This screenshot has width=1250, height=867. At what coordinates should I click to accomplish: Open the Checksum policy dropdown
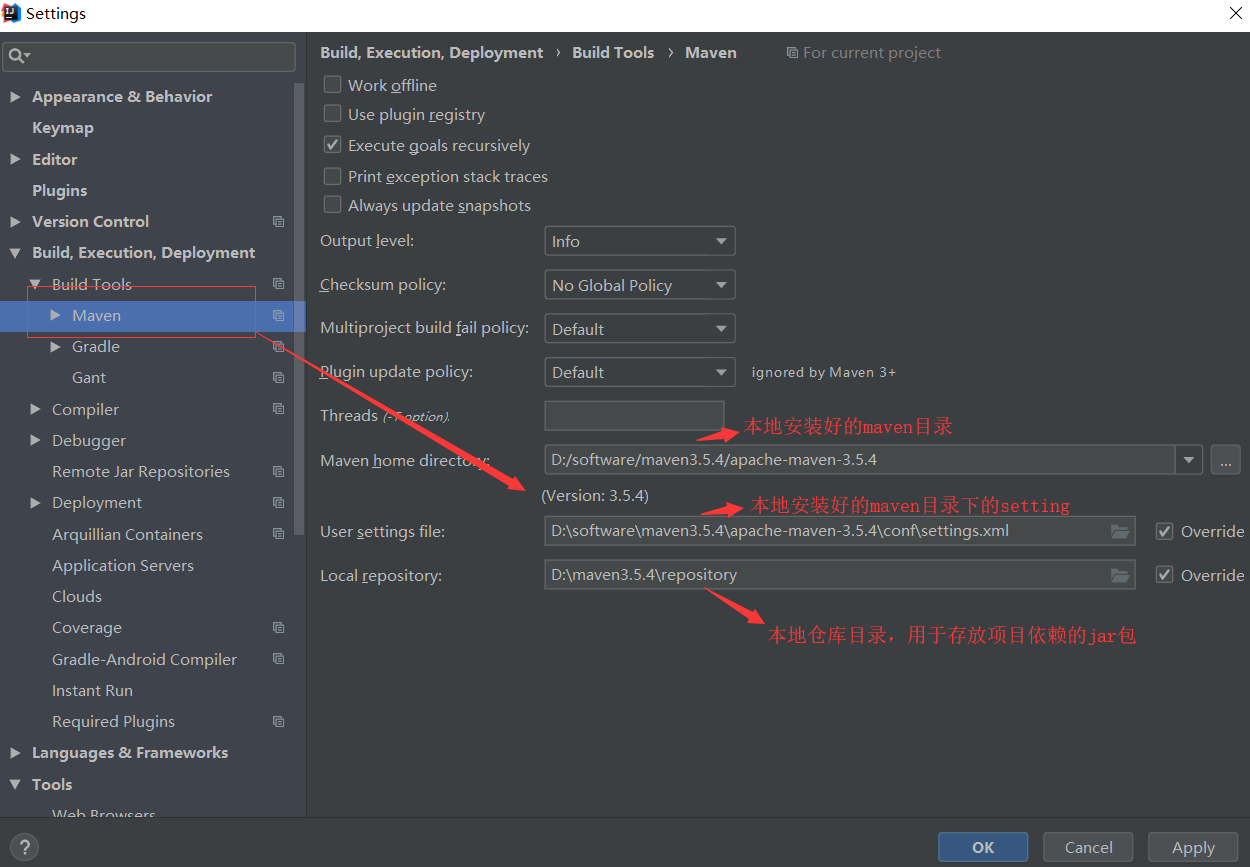[x=640, y=285]
